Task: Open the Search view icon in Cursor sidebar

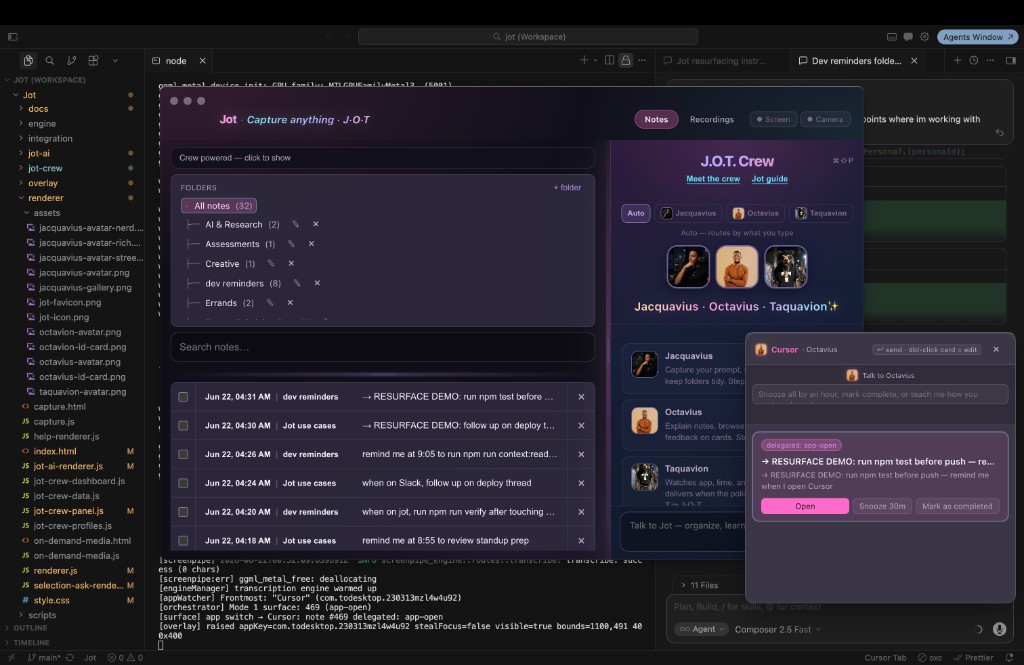Action: point(50,60)
